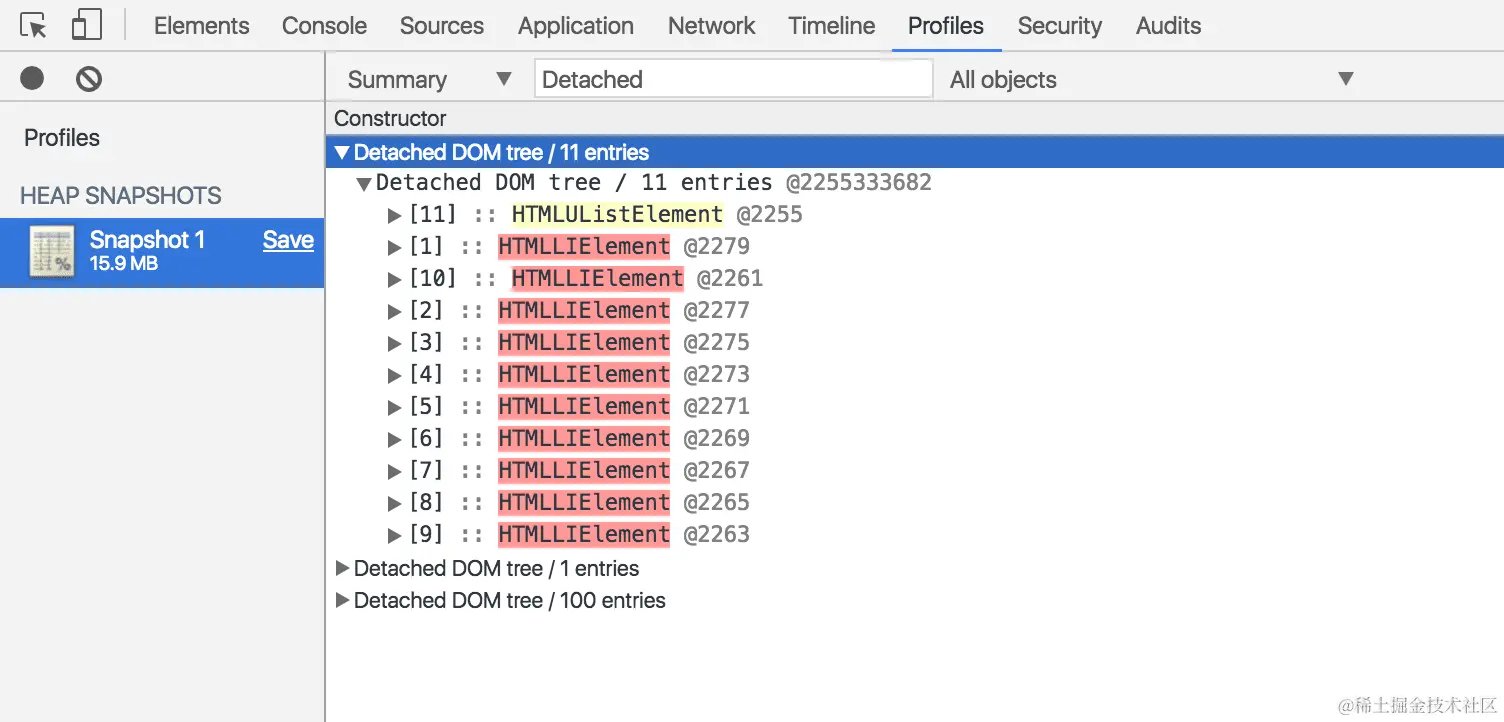Collapse the selected Detached DOM tree / 11 entries row

343,153
